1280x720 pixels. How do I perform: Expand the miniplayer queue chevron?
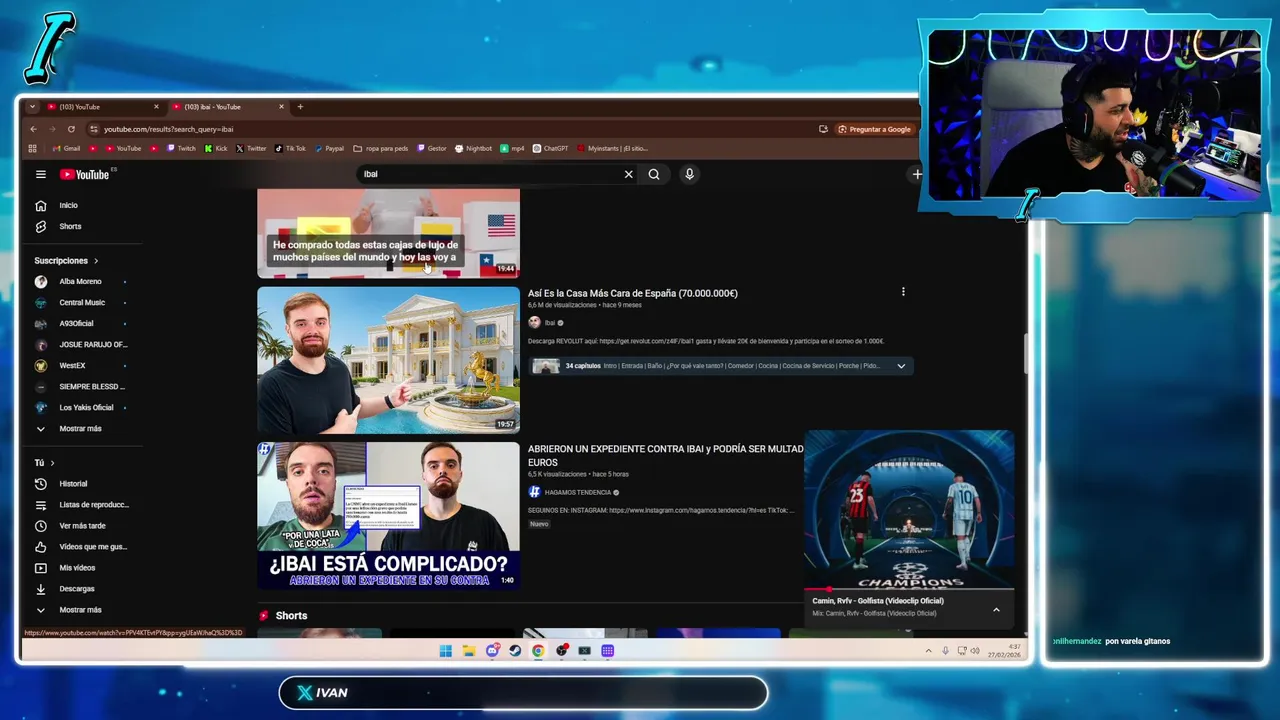996,609
